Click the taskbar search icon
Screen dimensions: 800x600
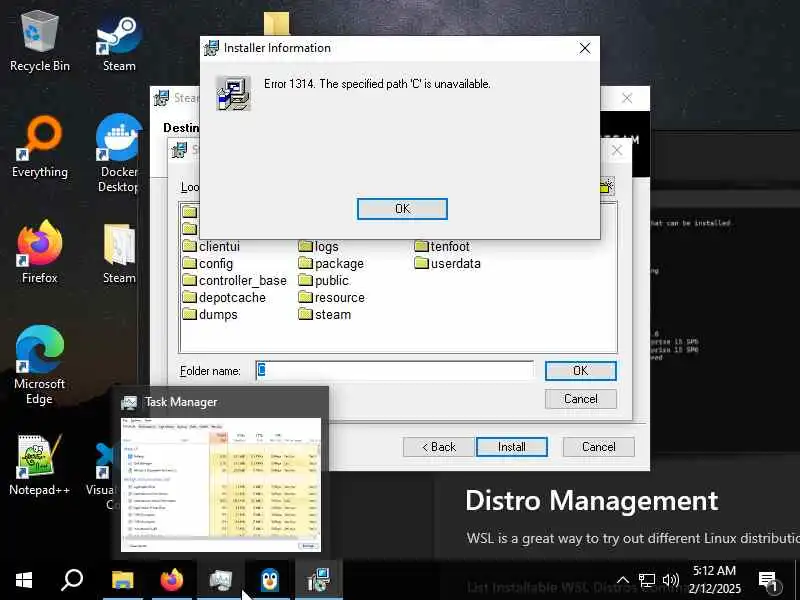tap(72, 580)
